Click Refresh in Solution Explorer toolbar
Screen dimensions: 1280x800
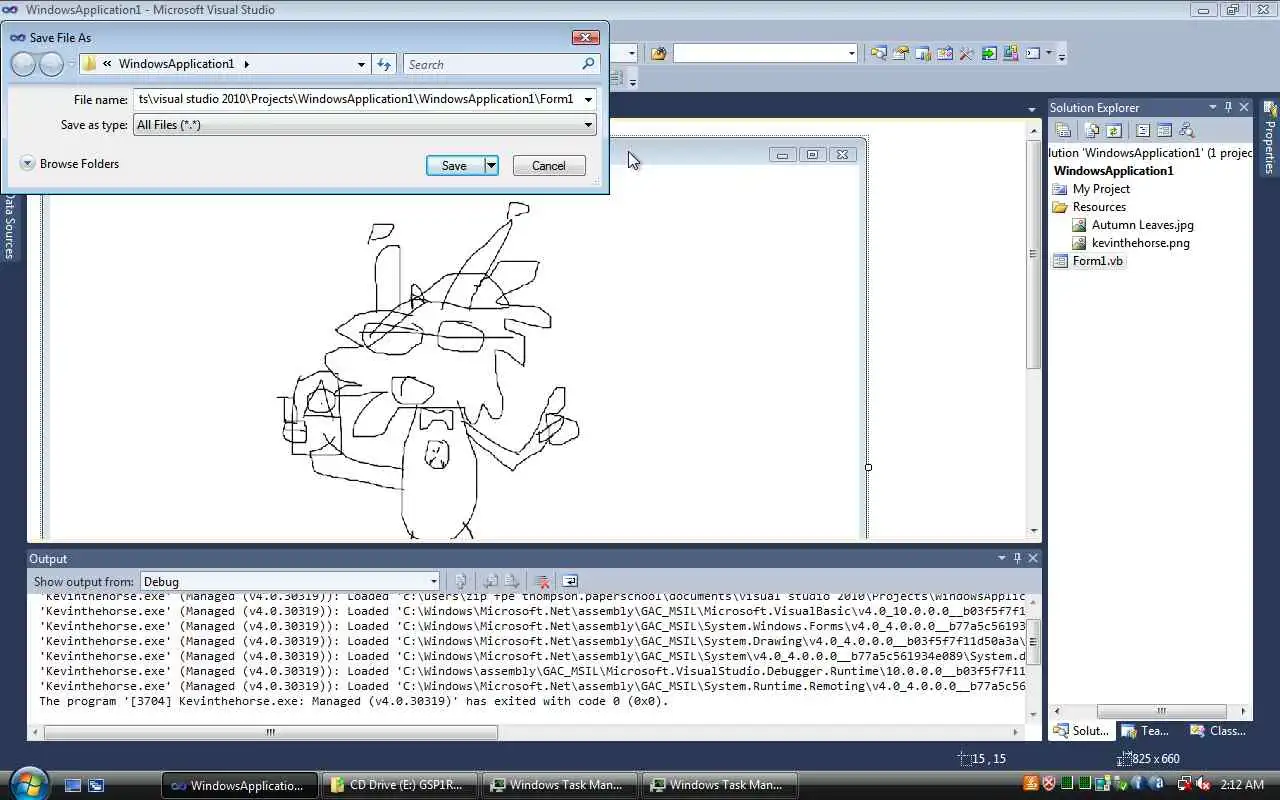click(x=1114, y=130)
